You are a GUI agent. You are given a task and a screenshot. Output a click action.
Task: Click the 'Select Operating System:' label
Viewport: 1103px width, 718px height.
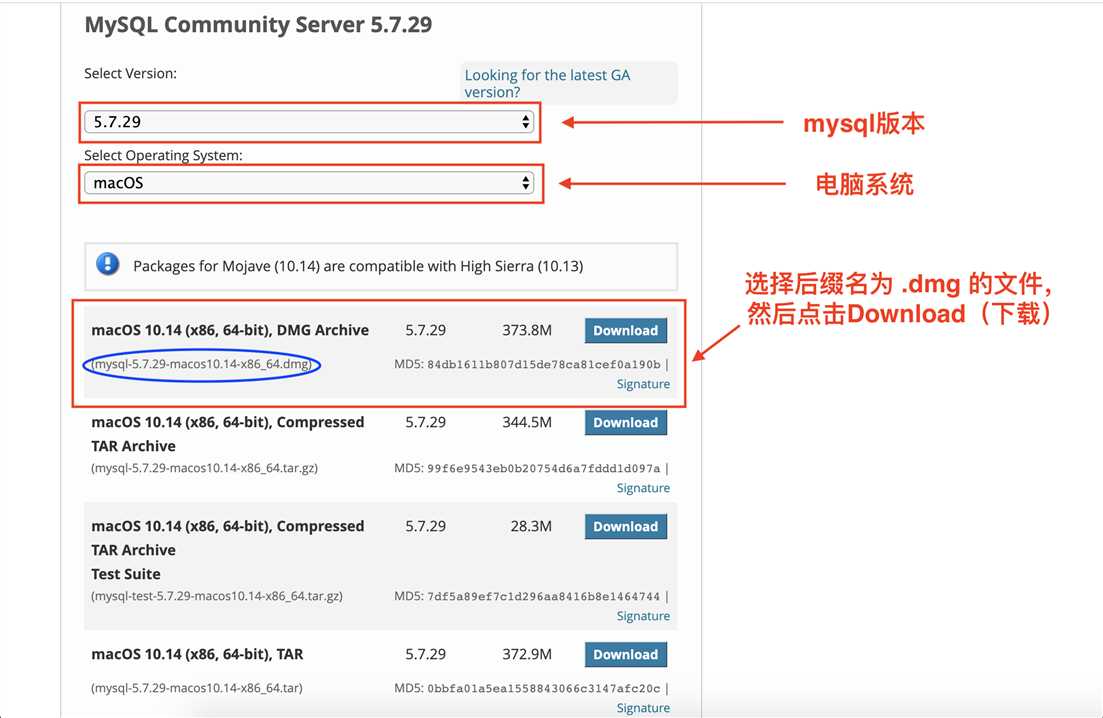[x=163, y=155]
